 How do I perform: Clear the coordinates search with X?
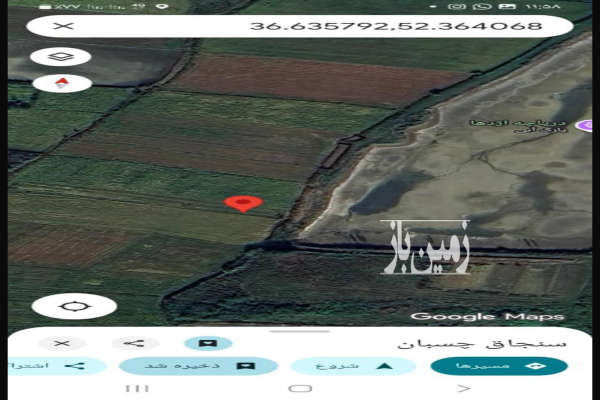(65, 27)
